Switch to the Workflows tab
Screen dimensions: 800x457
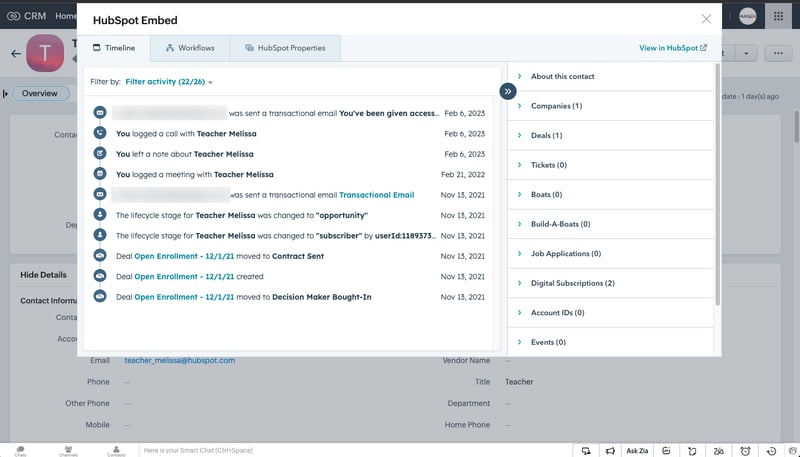(x=189, y=48)
